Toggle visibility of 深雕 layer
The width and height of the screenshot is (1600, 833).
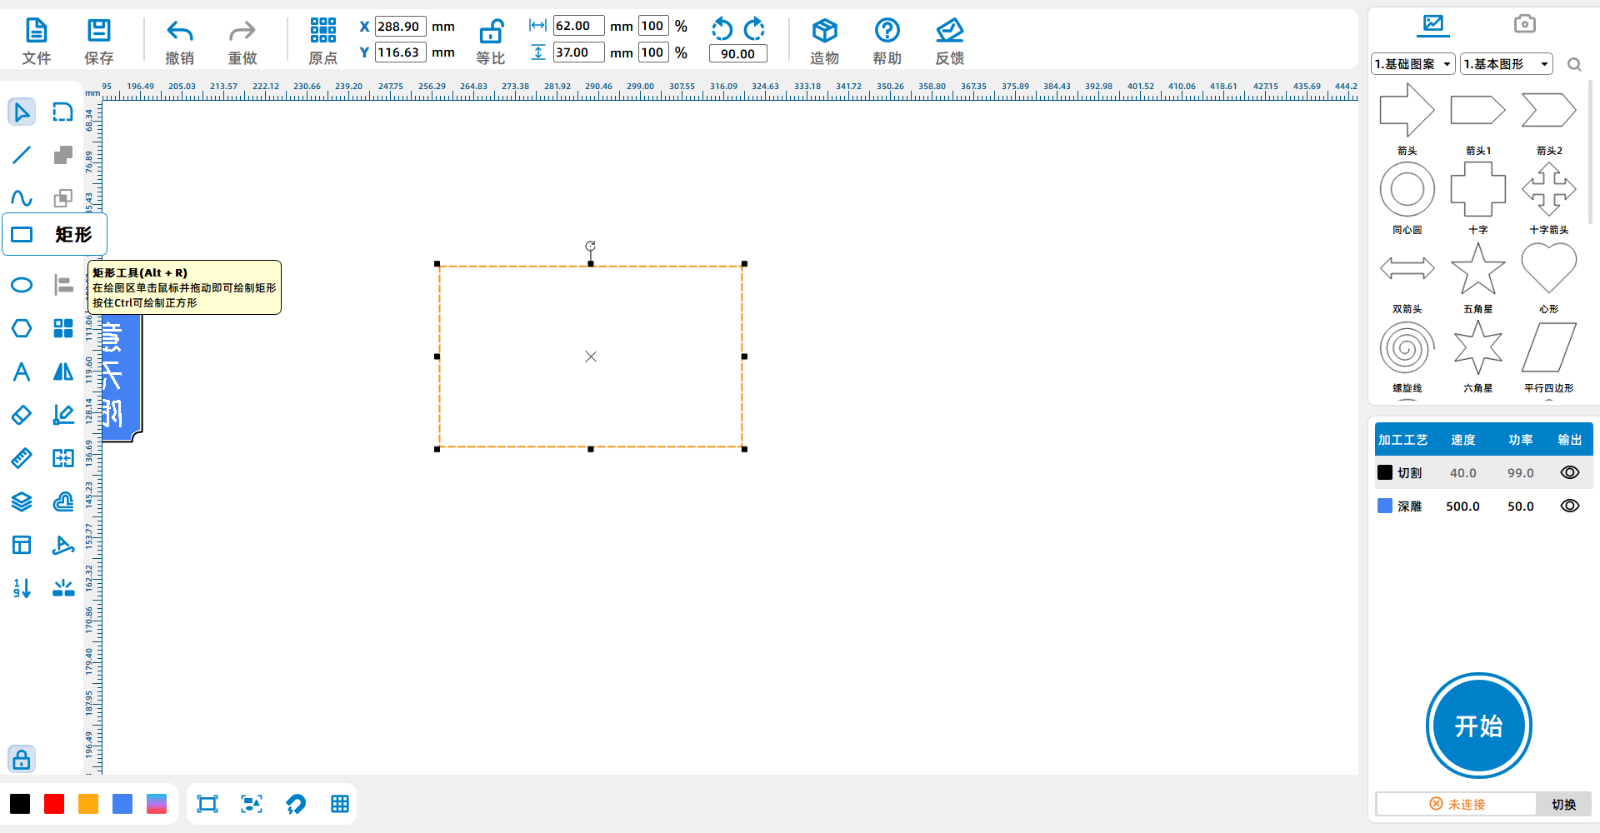(x=1569, y=506)
